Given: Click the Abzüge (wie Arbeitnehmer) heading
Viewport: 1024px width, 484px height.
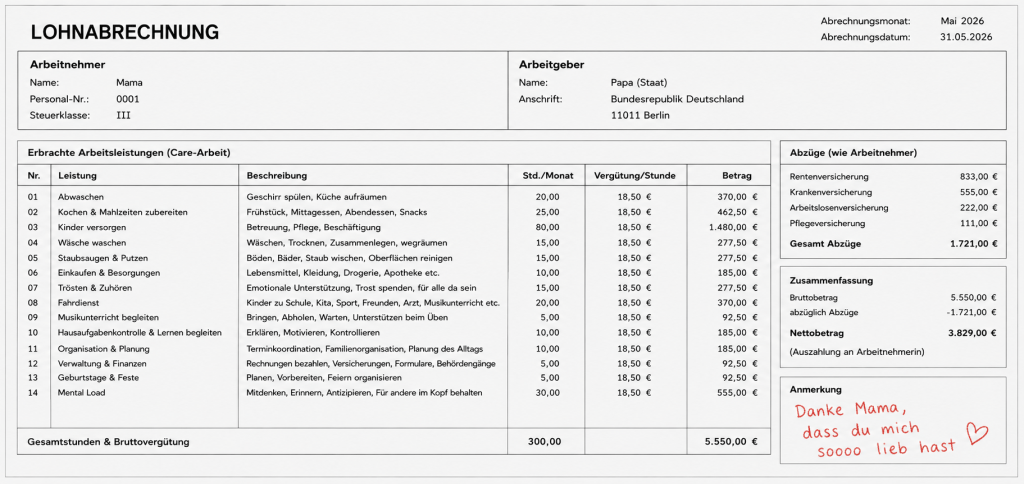Looking at the screenshot, I should [x=854, y=153].
